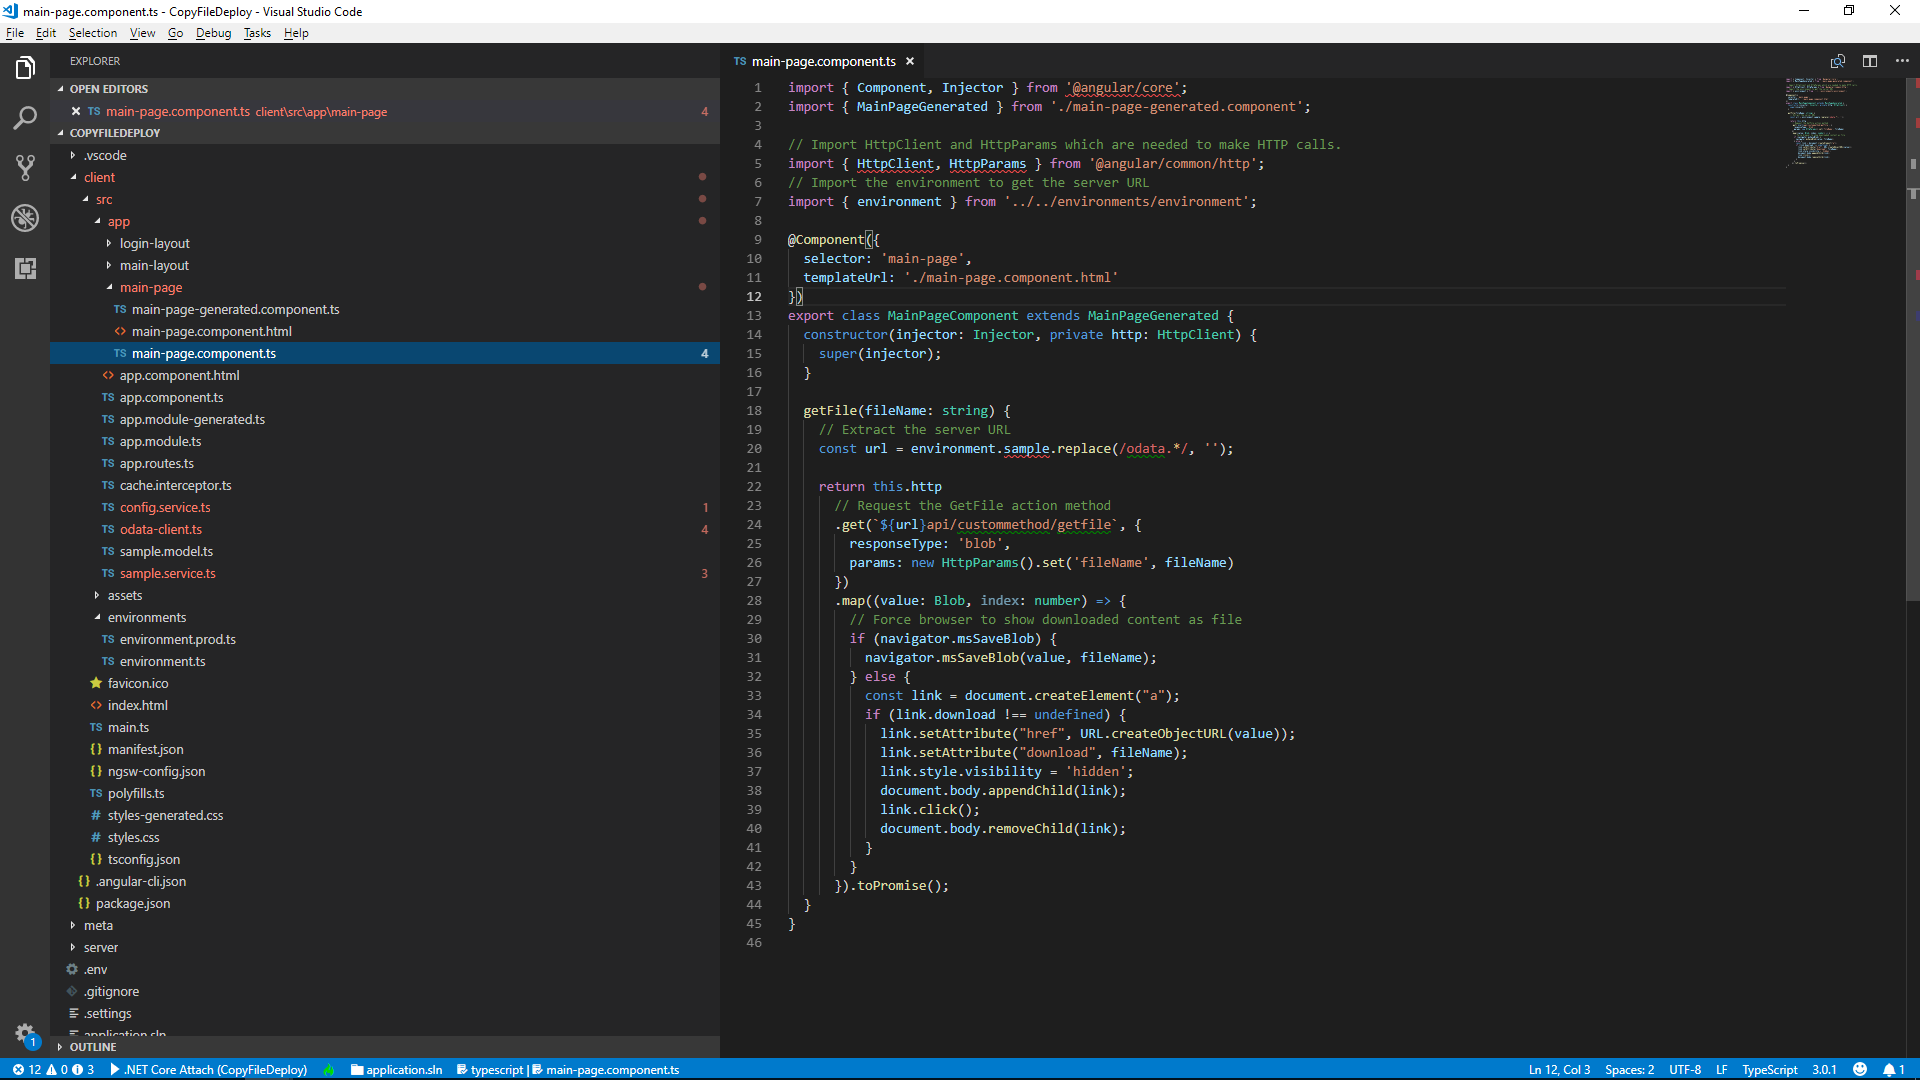The width and height of the screenshot is (1920, 1080).
Task: Open the View menu
Action: (142, 33)
